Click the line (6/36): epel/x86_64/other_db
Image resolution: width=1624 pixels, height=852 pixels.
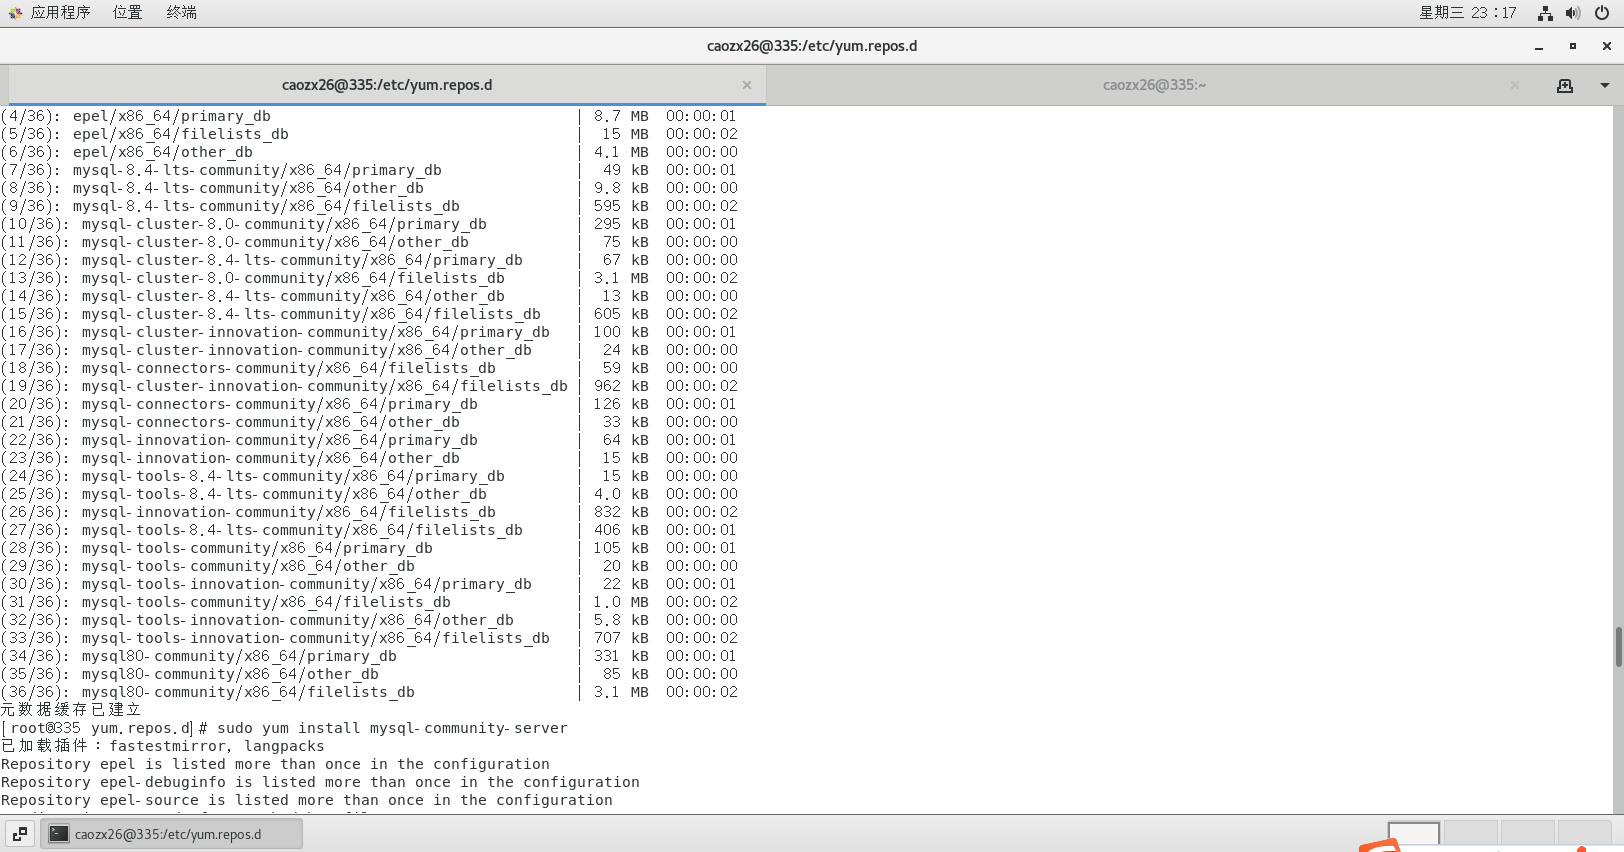(x=369, y=152)
